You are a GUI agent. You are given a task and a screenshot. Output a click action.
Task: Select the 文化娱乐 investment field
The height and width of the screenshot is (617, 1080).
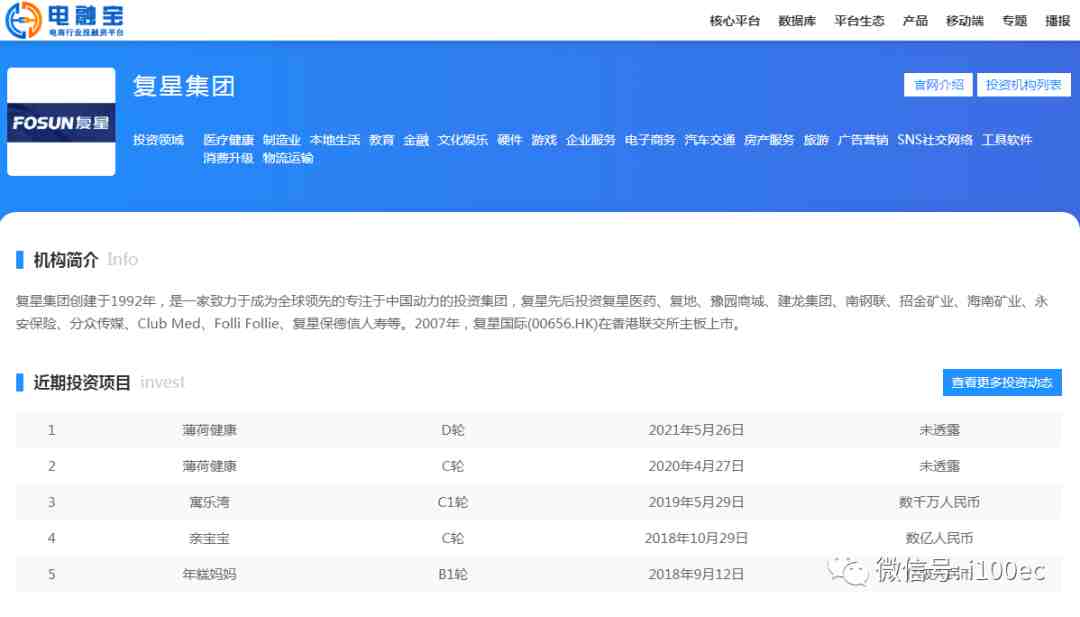click(x=463, y=140)
